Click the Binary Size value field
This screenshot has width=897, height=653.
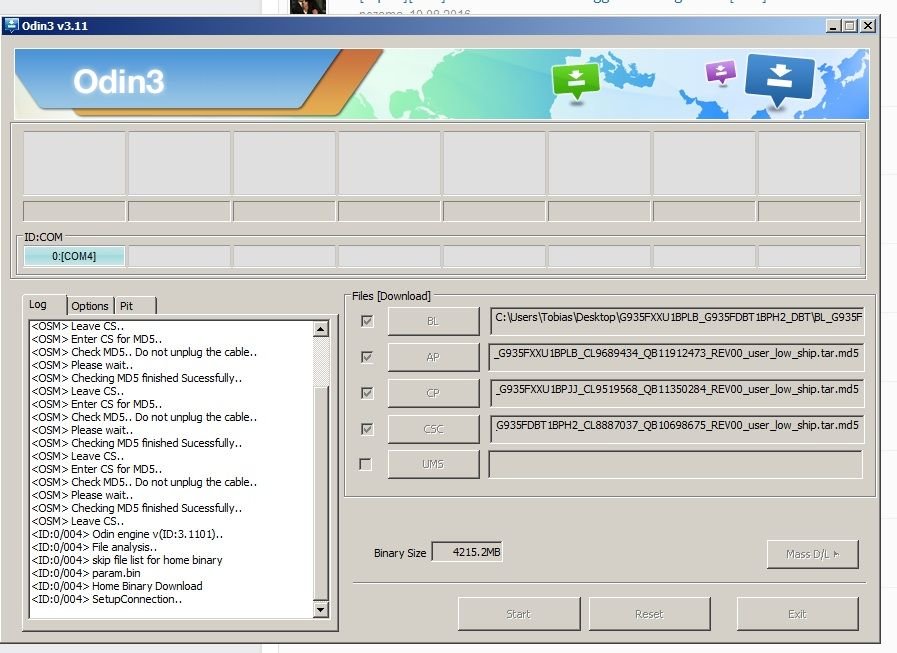[x=467, y=552]
